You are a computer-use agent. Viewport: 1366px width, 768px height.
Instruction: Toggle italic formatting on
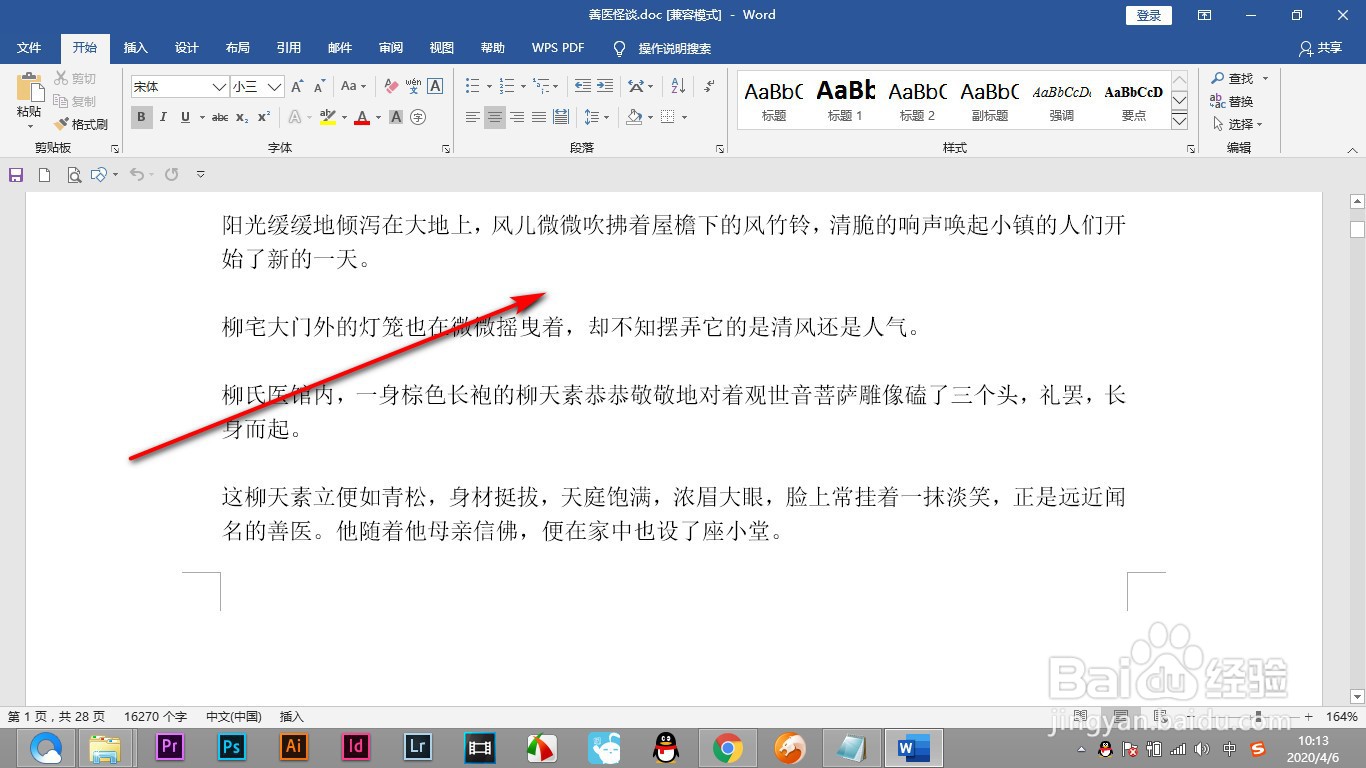164,117
